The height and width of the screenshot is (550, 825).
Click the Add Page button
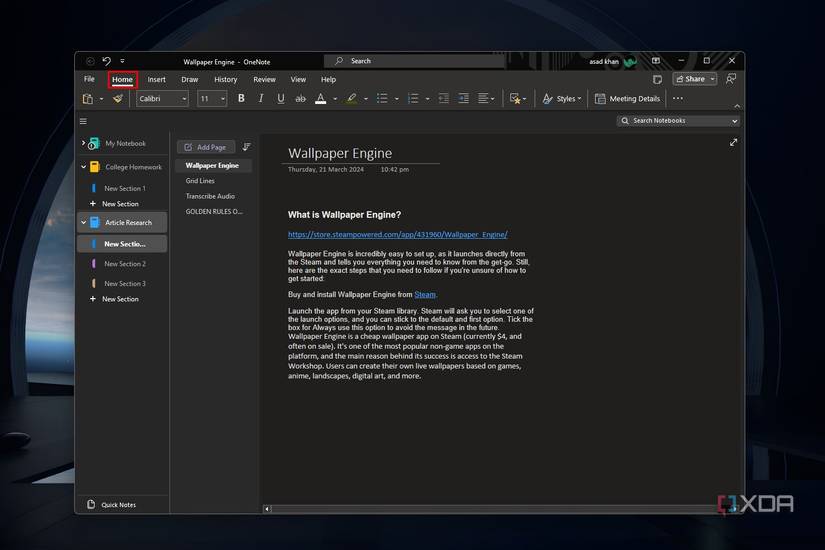(x=206, y=147)
